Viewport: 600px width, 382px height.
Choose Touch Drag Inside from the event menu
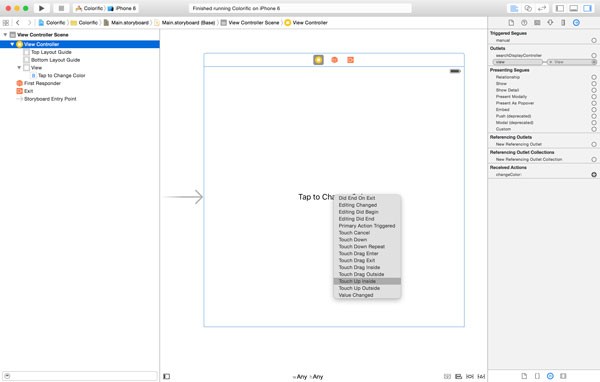click(367, 267)
